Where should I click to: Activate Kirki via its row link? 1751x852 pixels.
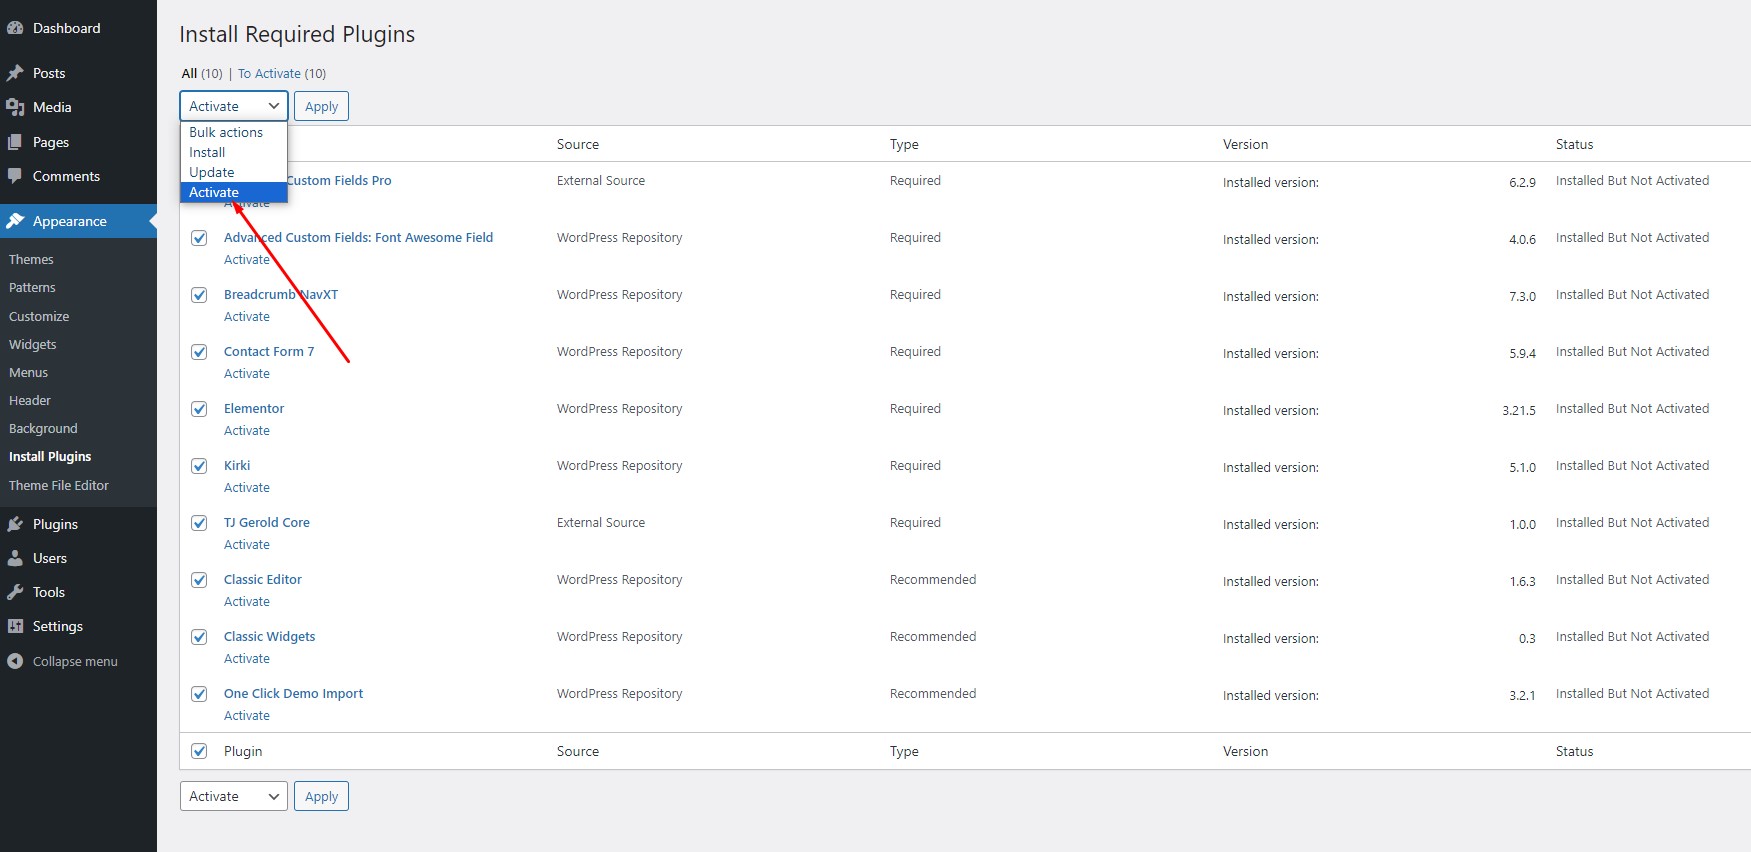coord(247,487)
